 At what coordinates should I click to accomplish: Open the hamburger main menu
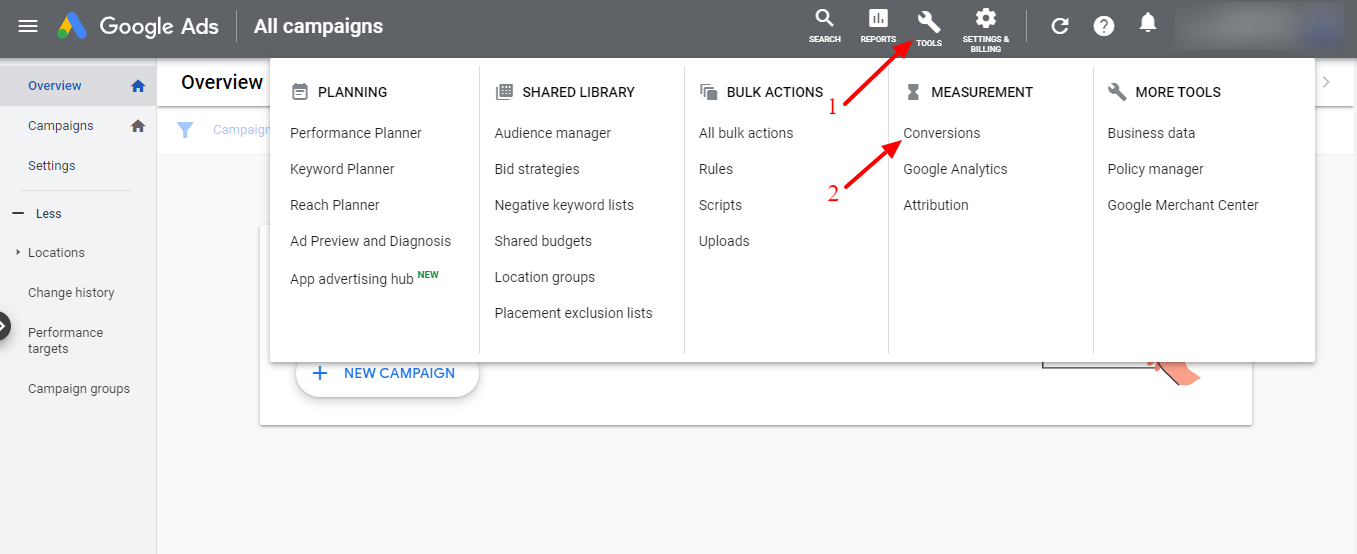(x=28, y=26)
